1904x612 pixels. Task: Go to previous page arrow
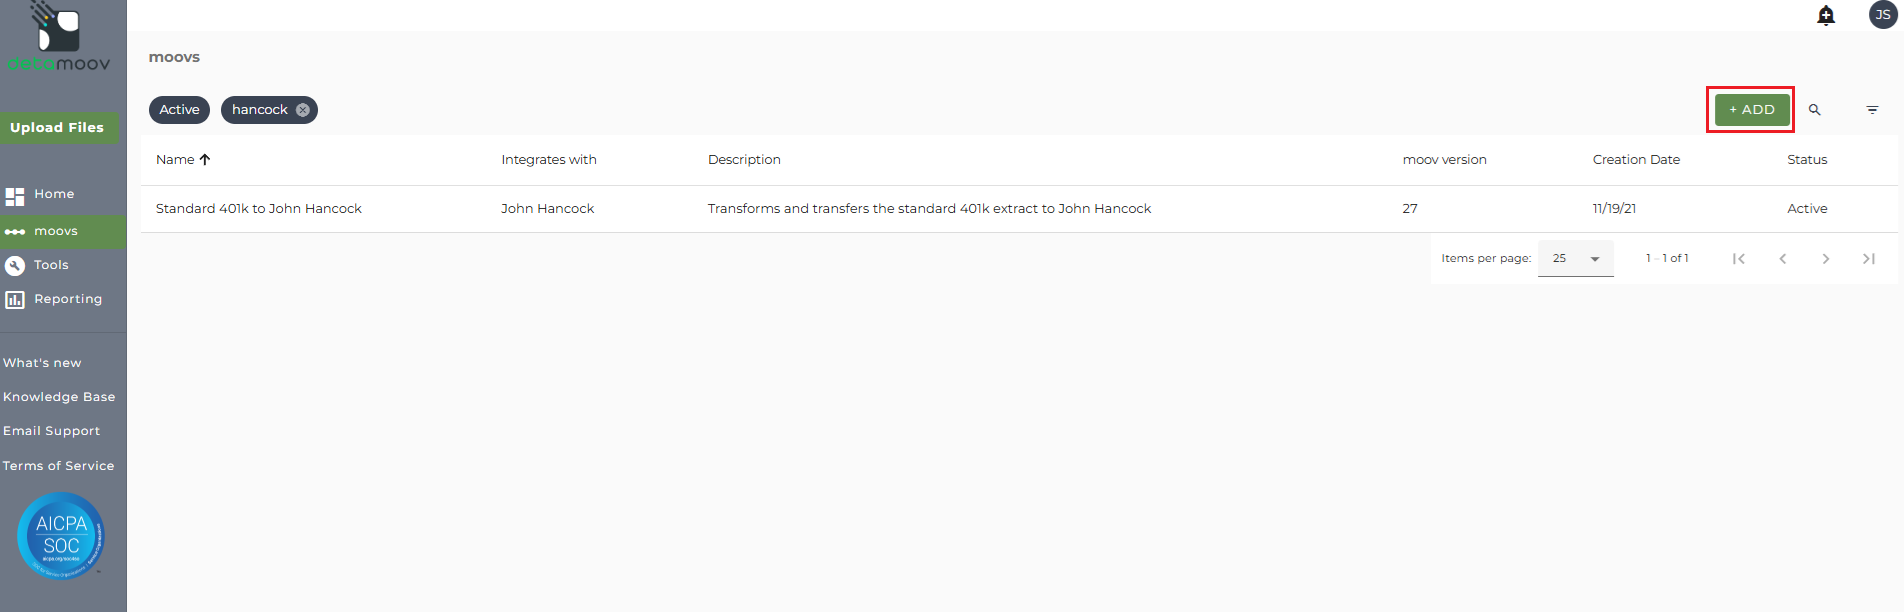coord(1782,259)
